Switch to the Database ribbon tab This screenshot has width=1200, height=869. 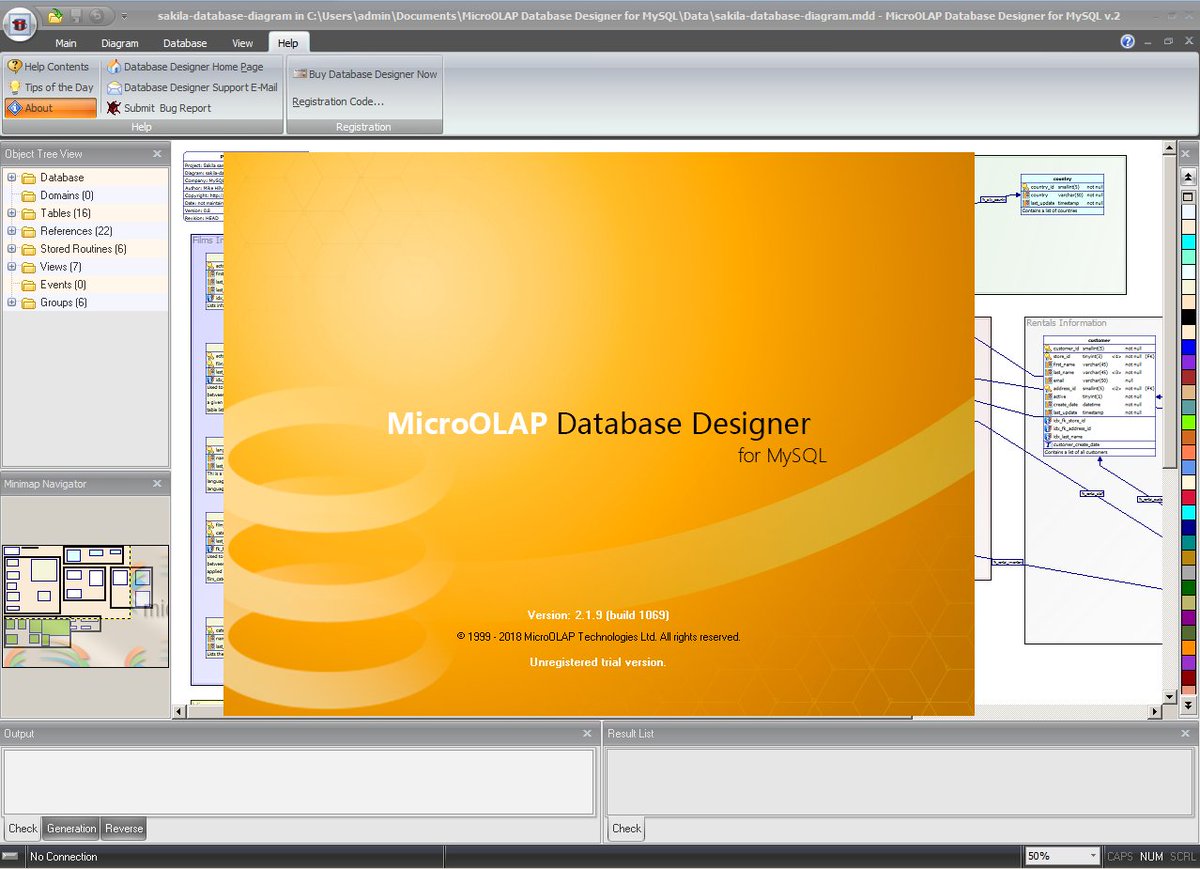click(185, 43)
